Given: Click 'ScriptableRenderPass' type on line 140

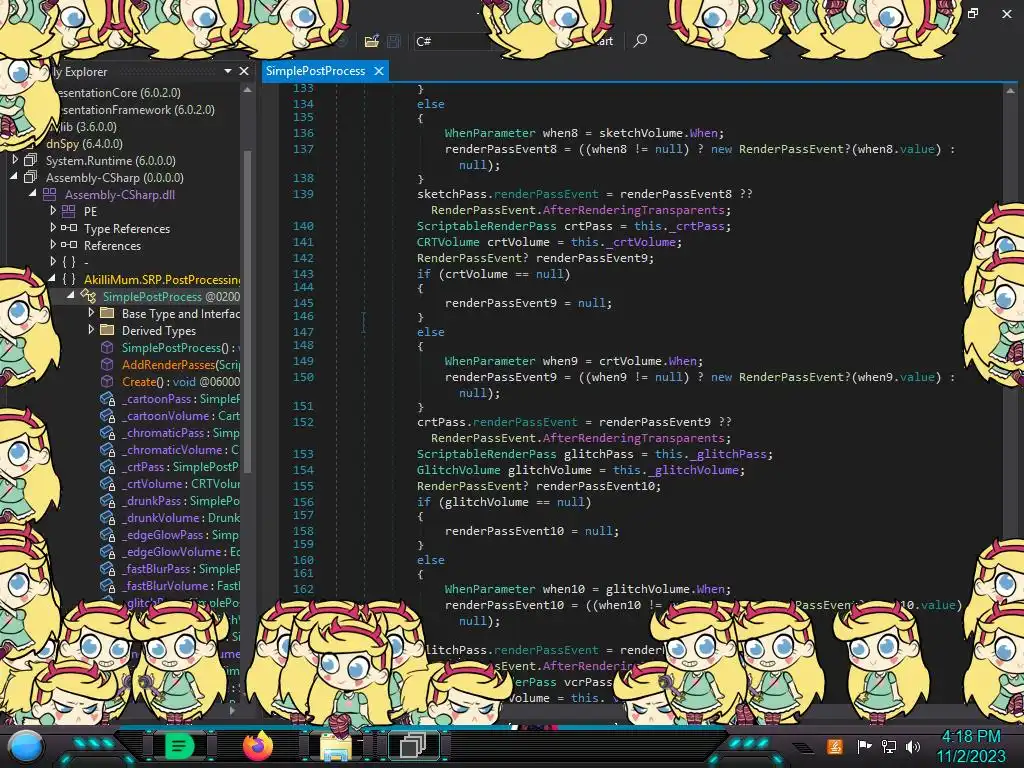Looking at the screenshot, I should coord(487,226).
